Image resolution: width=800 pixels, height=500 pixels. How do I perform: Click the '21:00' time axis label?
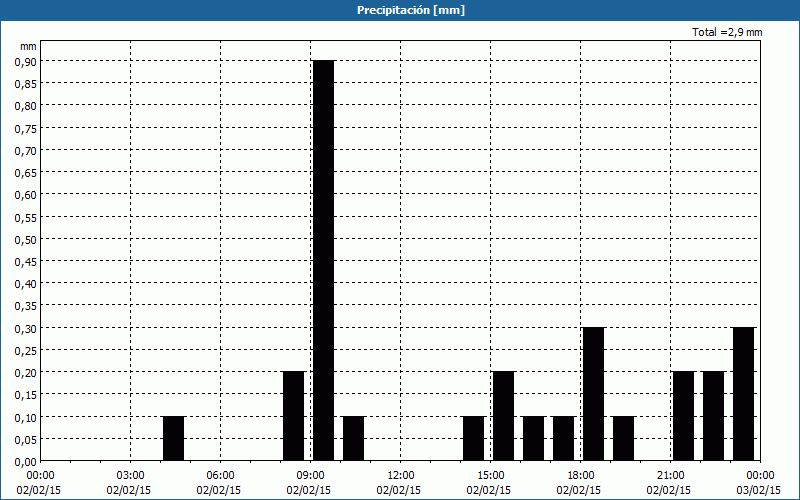click(x=670, y=476)
